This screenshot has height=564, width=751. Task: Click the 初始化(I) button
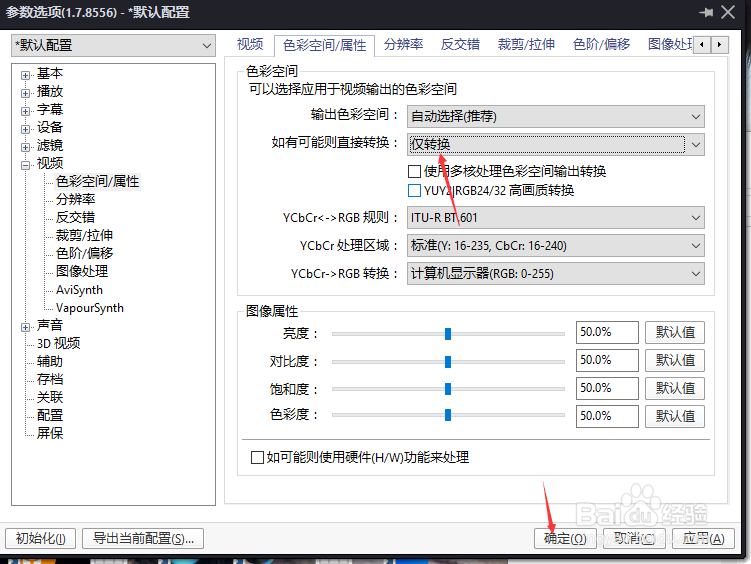tap(41, 539)
